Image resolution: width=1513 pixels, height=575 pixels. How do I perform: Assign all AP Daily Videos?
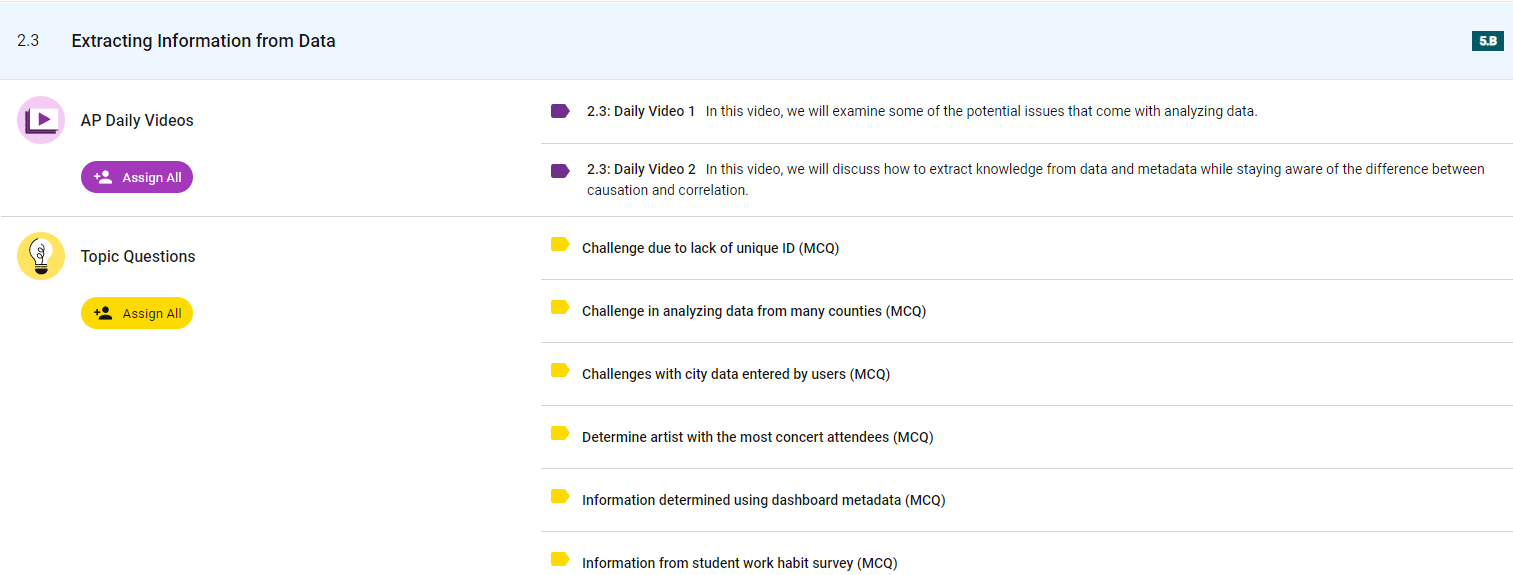pos(137,177)
